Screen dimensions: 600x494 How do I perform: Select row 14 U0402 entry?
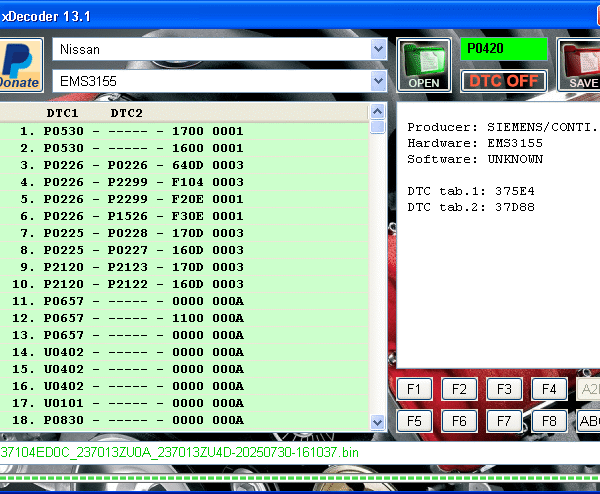pyautogui.click(x=184, y=352)
